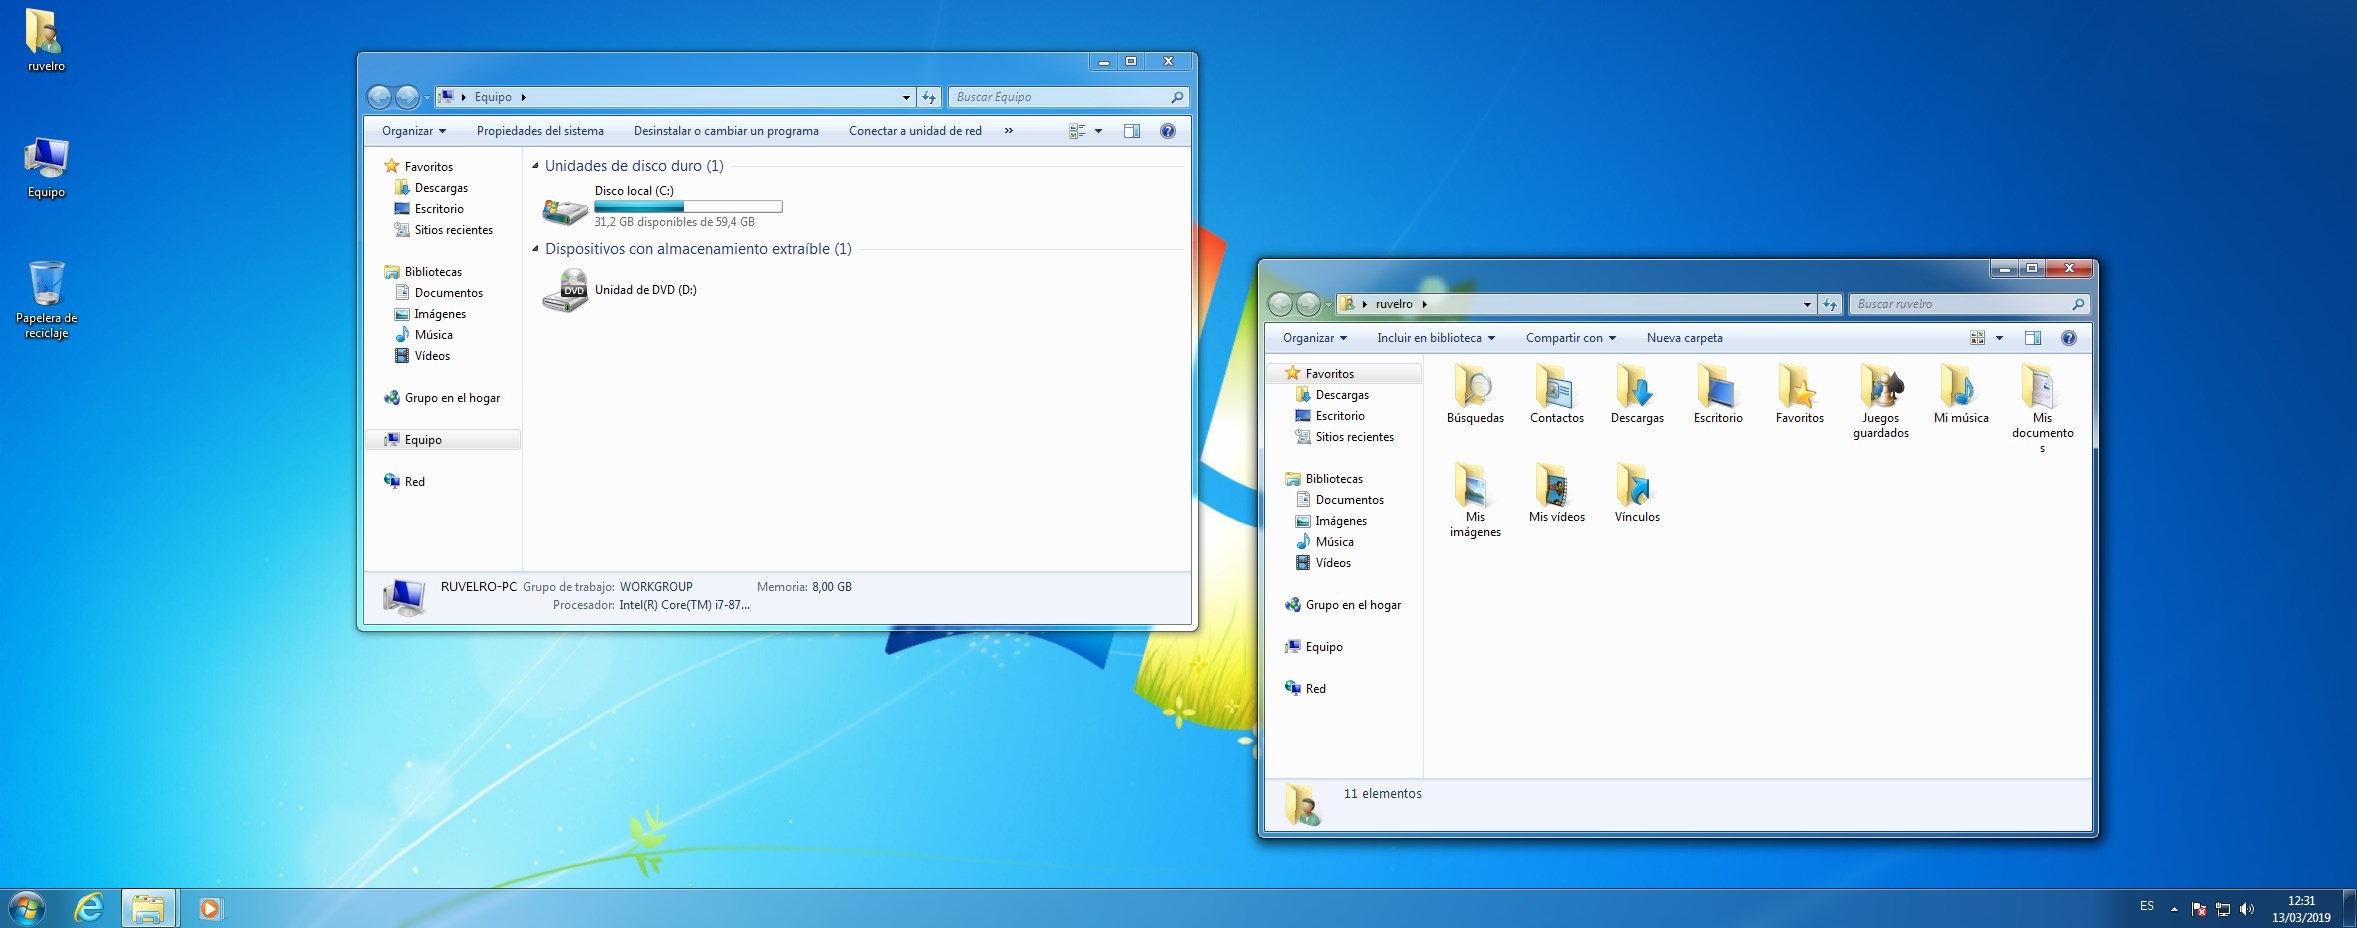Toggle preview pane in ruvelro window
Screen dimensions: 2357x928
[x=2033, y=338]
